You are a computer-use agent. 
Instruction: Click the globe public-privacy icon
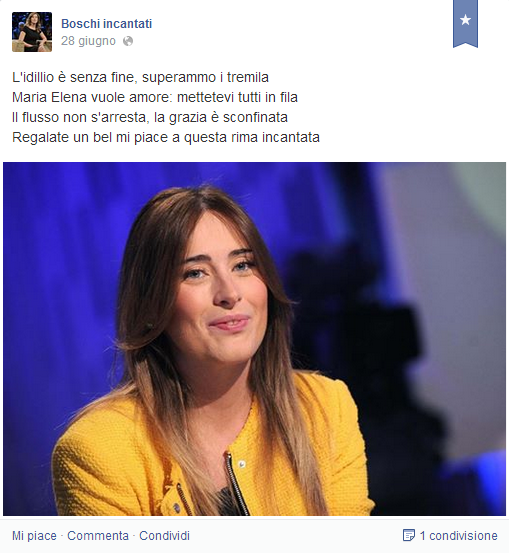pyautogui.click(x=128, y=41)
